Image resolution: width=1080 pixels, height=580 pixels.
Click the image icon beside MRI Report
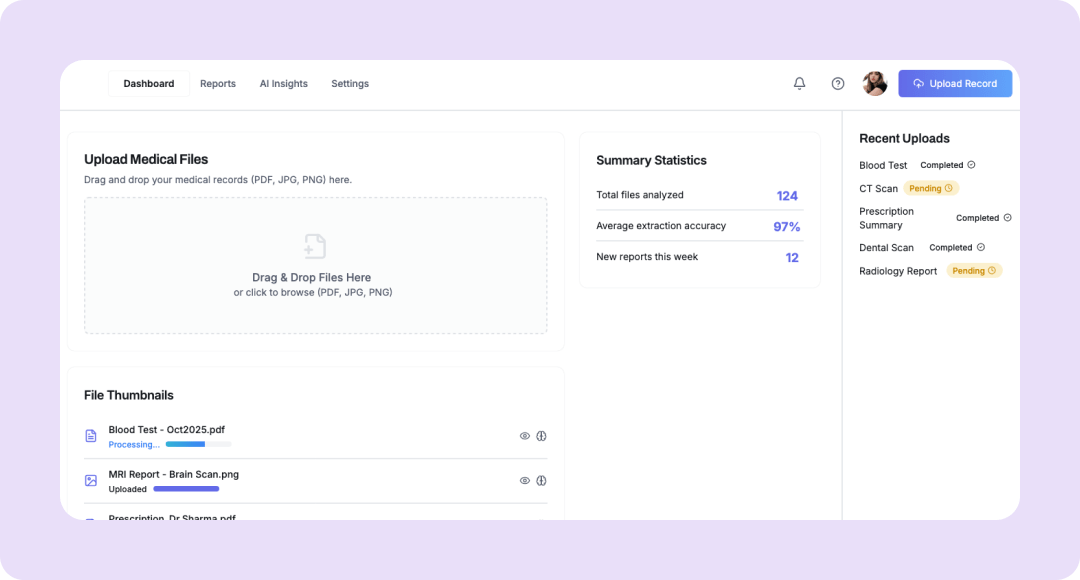pos(91,481)
